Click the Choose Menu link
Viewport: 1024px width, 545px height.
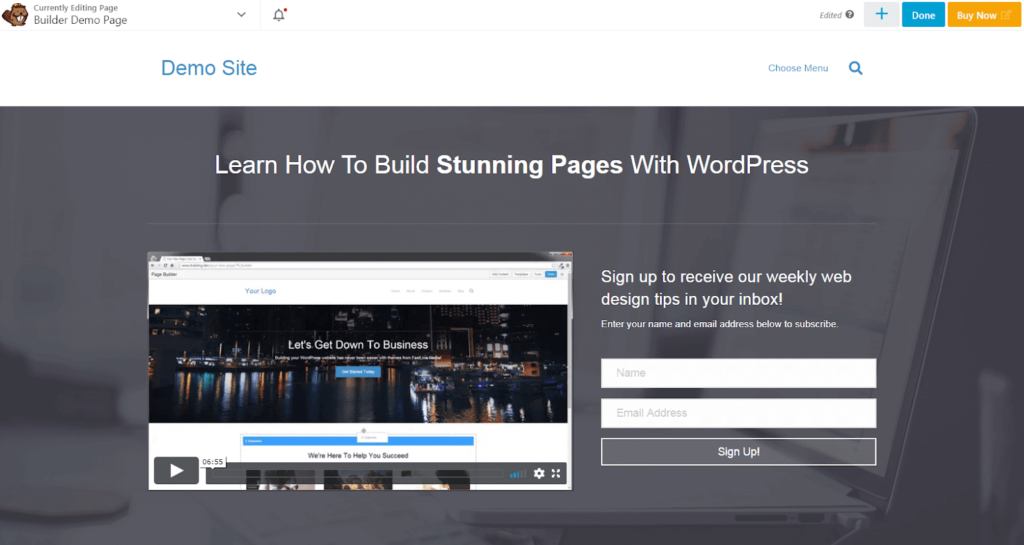coord(798,68)
